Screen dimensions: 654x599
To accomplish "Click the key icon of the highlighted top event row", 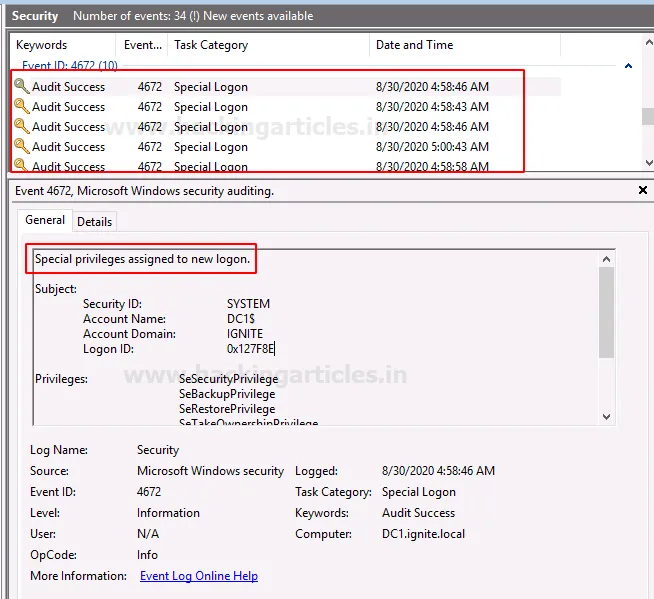I will [22, 87].
